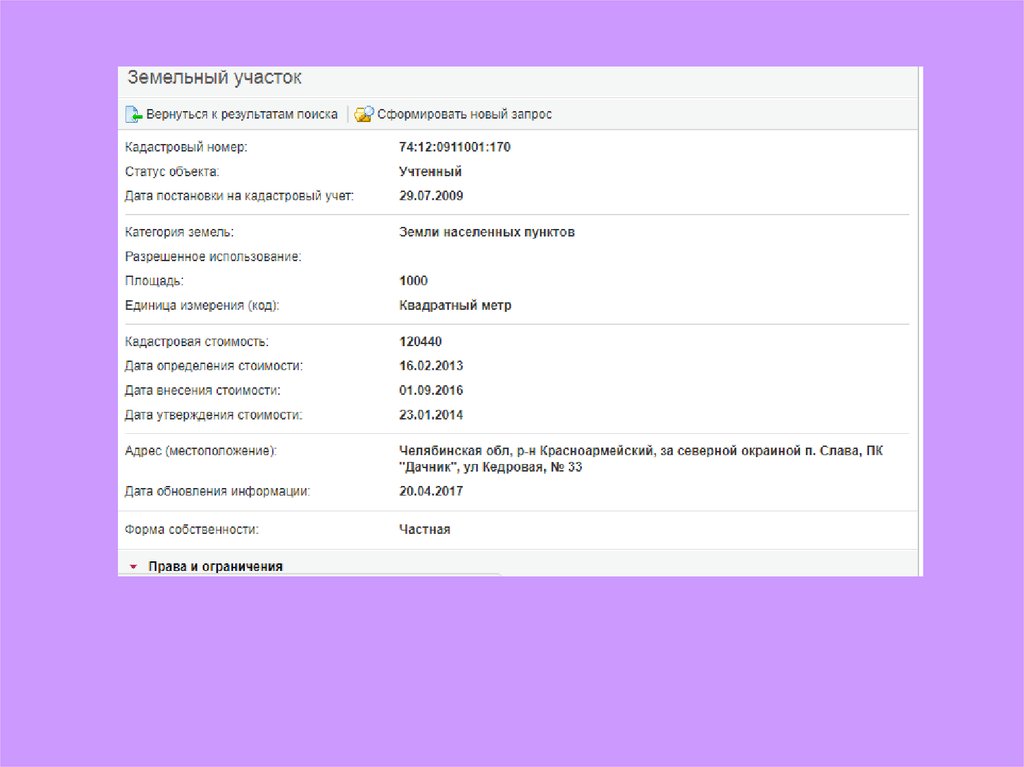The image size is (1024, 767).
Task: Click the 'Права и ограничения' section header
Action: [x=216, y=566]
